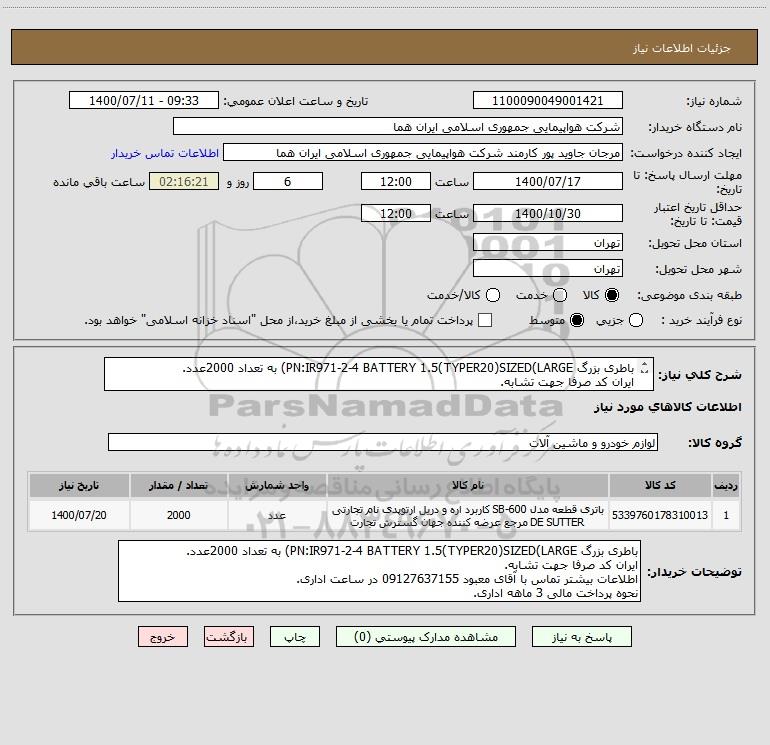Screen dimensions: 770x745
Task: Choose the کالا/خدمت radio option
Action: (493, 295)
